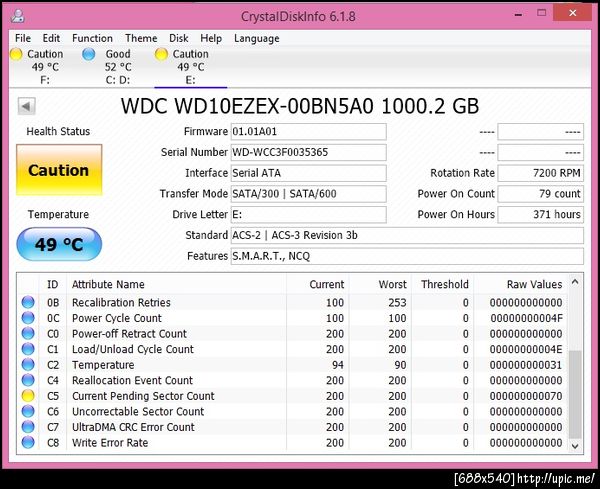The height and width of the screenshot is (489, 600).
Task: Click blue status dot for Uncorrectable Sector Count
Action: [28, 411]
